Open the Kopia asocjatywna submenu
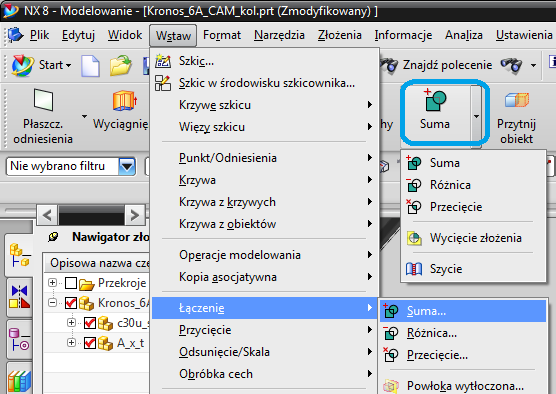Image resolution: width=556 pixels, height=394 pixels. pos(265,277)
